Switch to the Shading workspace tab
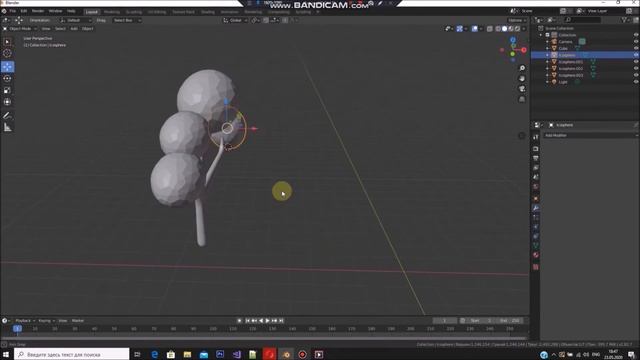Screen dimensions: 640x360 click(x=208, y=12)
